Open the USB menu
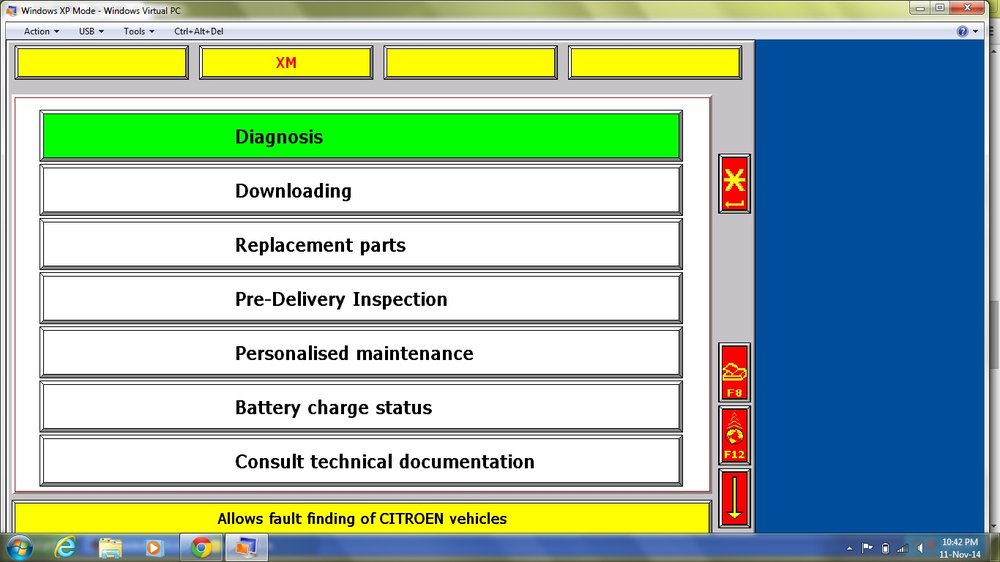 tap(91, 31)
